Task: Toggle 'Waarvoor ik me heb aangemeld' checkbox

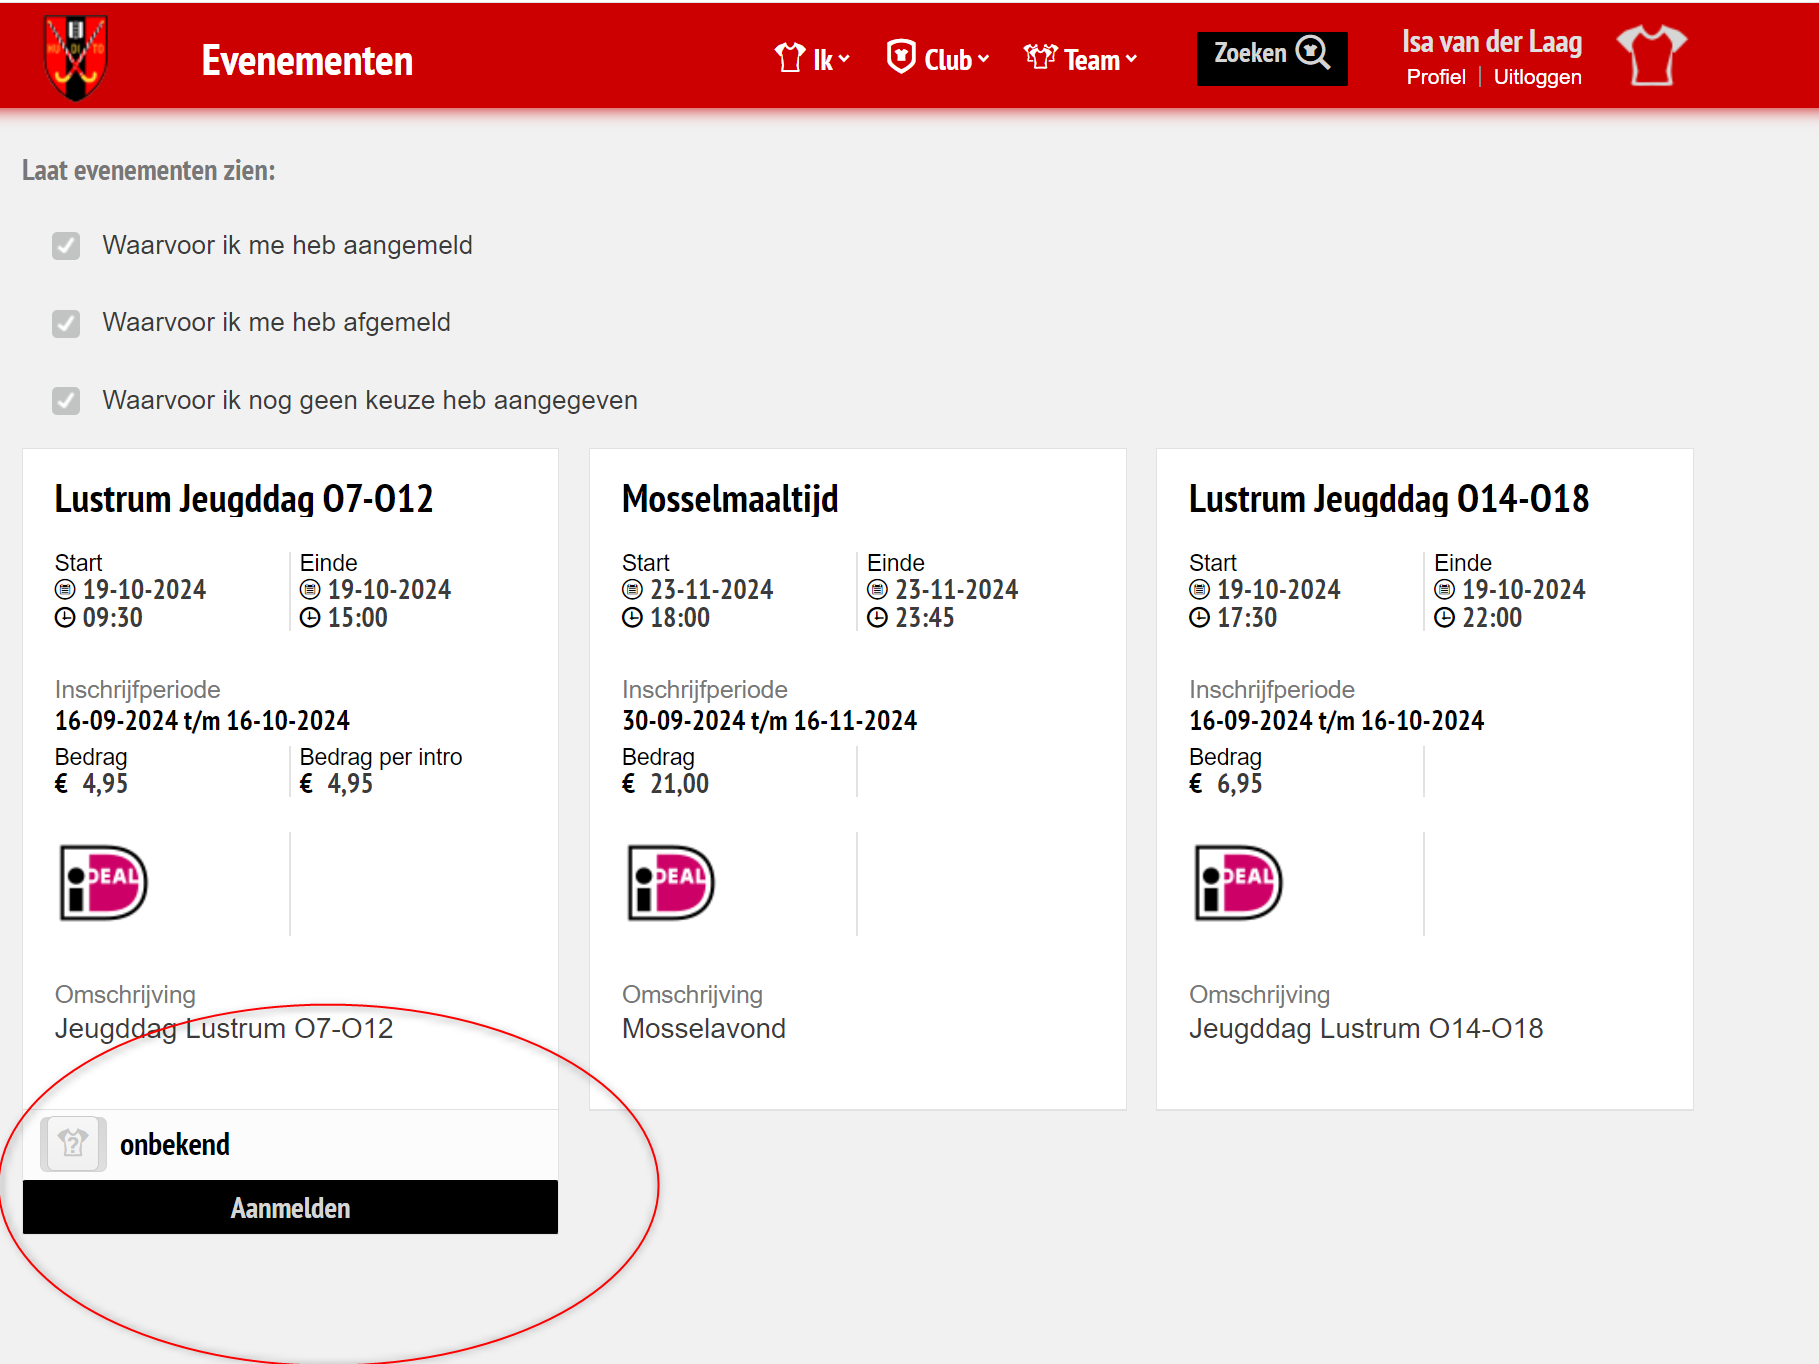Action: [x=66, y=246]
